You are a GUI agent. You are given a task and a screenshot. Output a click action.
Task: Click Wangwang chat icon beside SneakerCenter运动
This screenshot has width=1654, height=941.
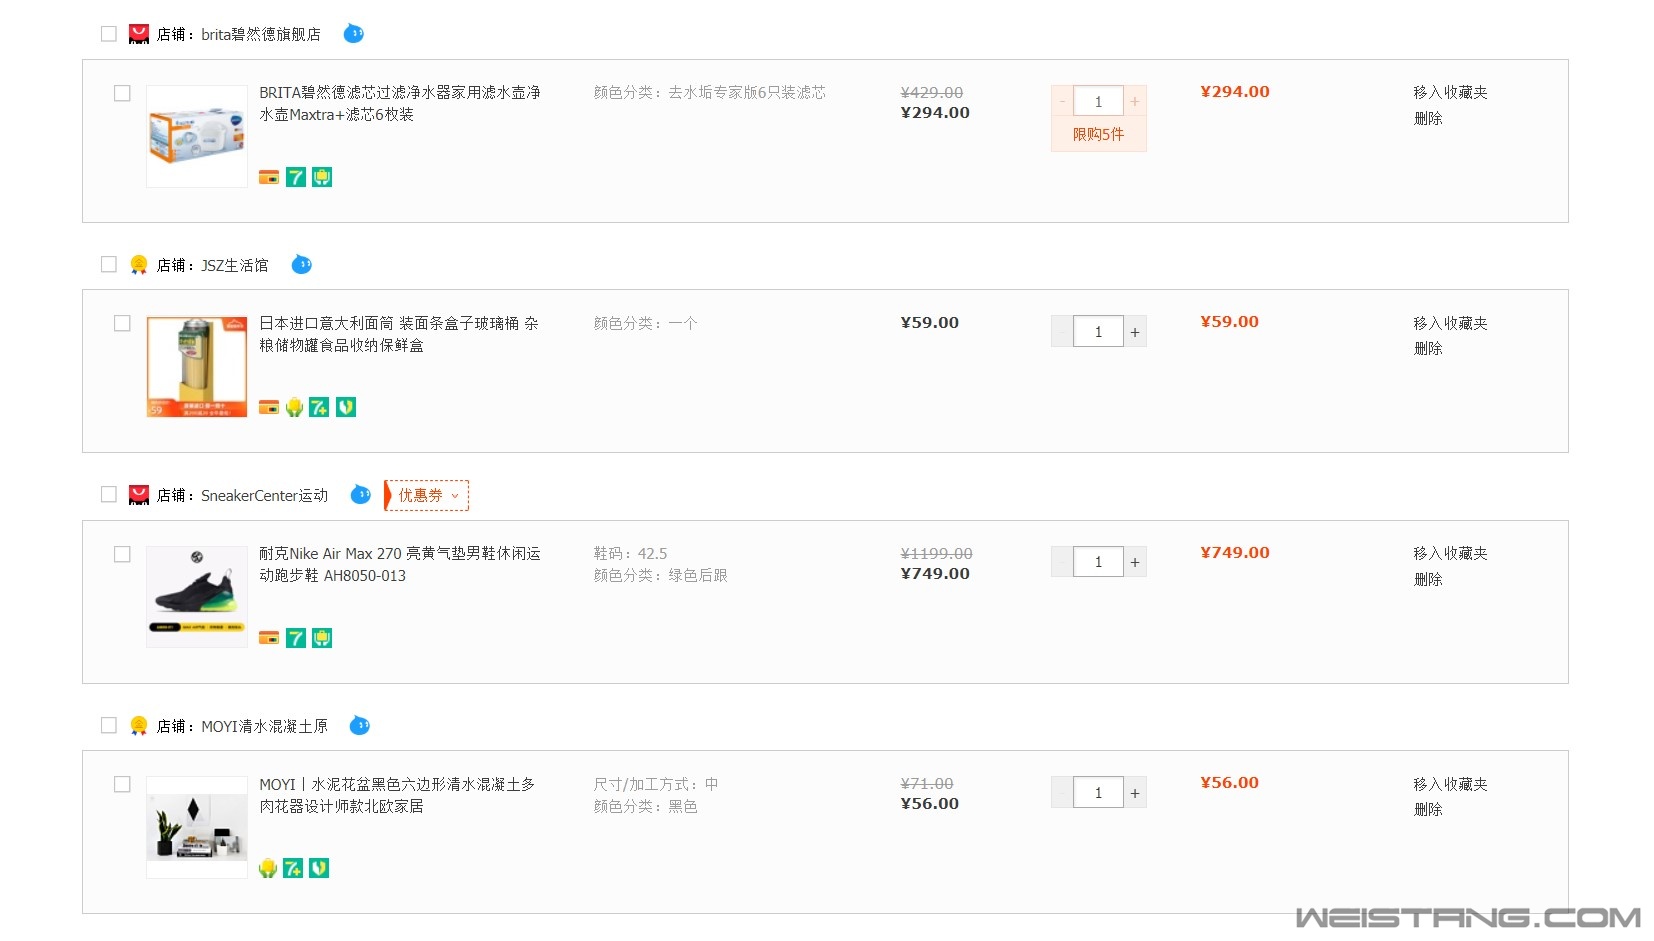pos(360,495)
